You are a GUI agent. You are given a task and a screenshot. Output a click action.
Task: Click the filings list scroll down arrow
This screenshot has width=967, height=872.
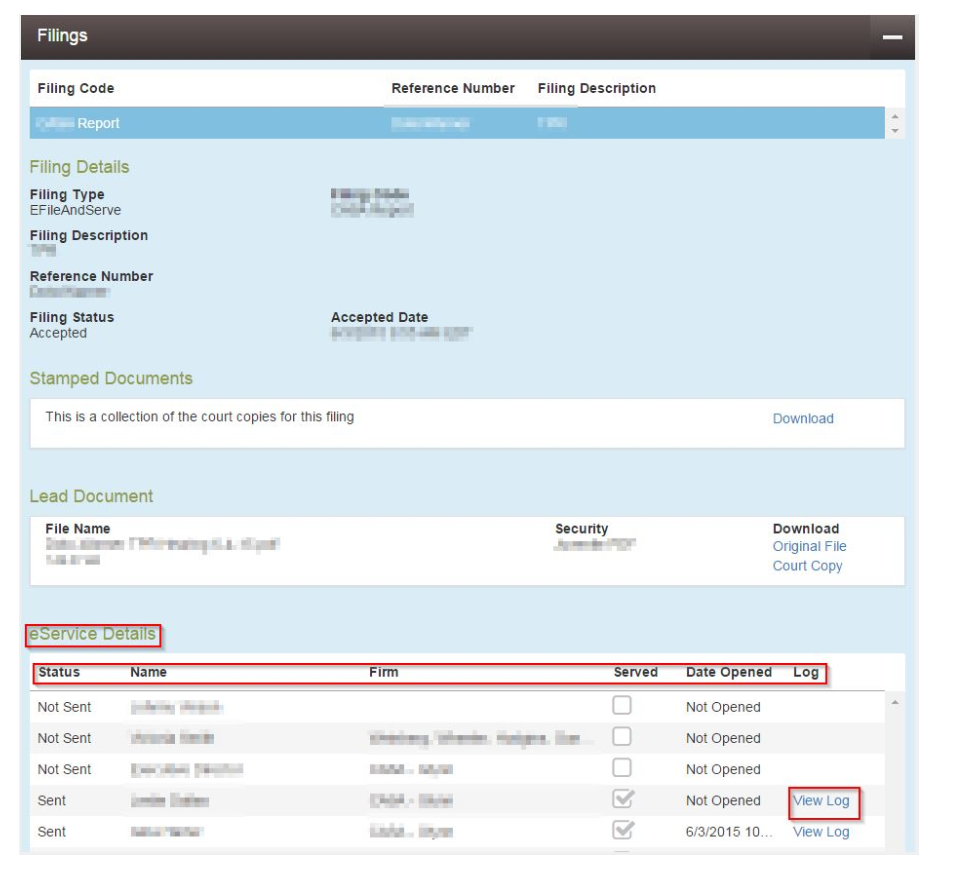point(895,131)
